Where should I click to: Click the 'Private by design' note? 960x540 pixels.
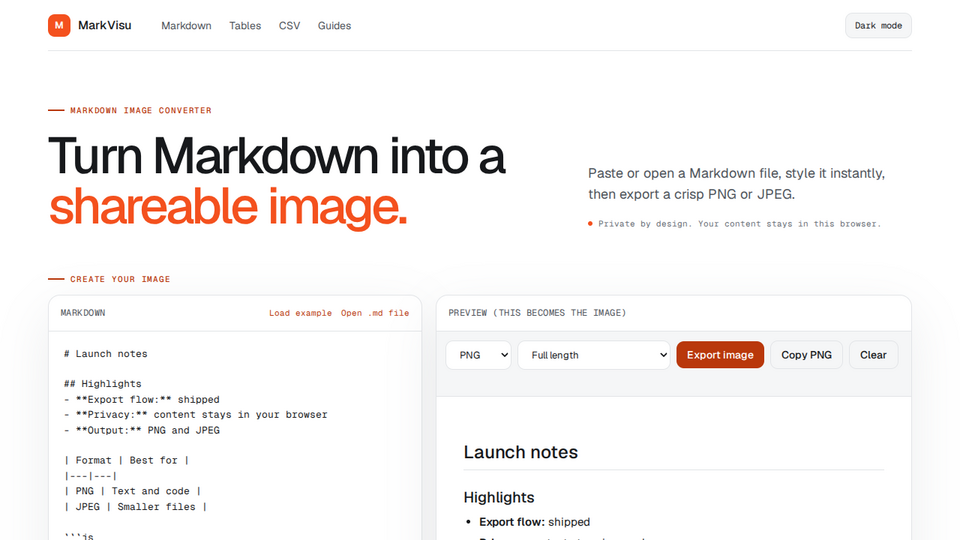pyautogui.click(x=740, y=224)
